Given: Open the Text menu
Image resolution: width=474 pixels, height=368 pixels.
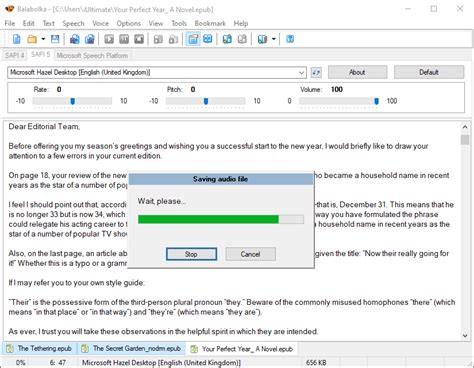Looking at the screenshot, I should [x=48, y=24].
